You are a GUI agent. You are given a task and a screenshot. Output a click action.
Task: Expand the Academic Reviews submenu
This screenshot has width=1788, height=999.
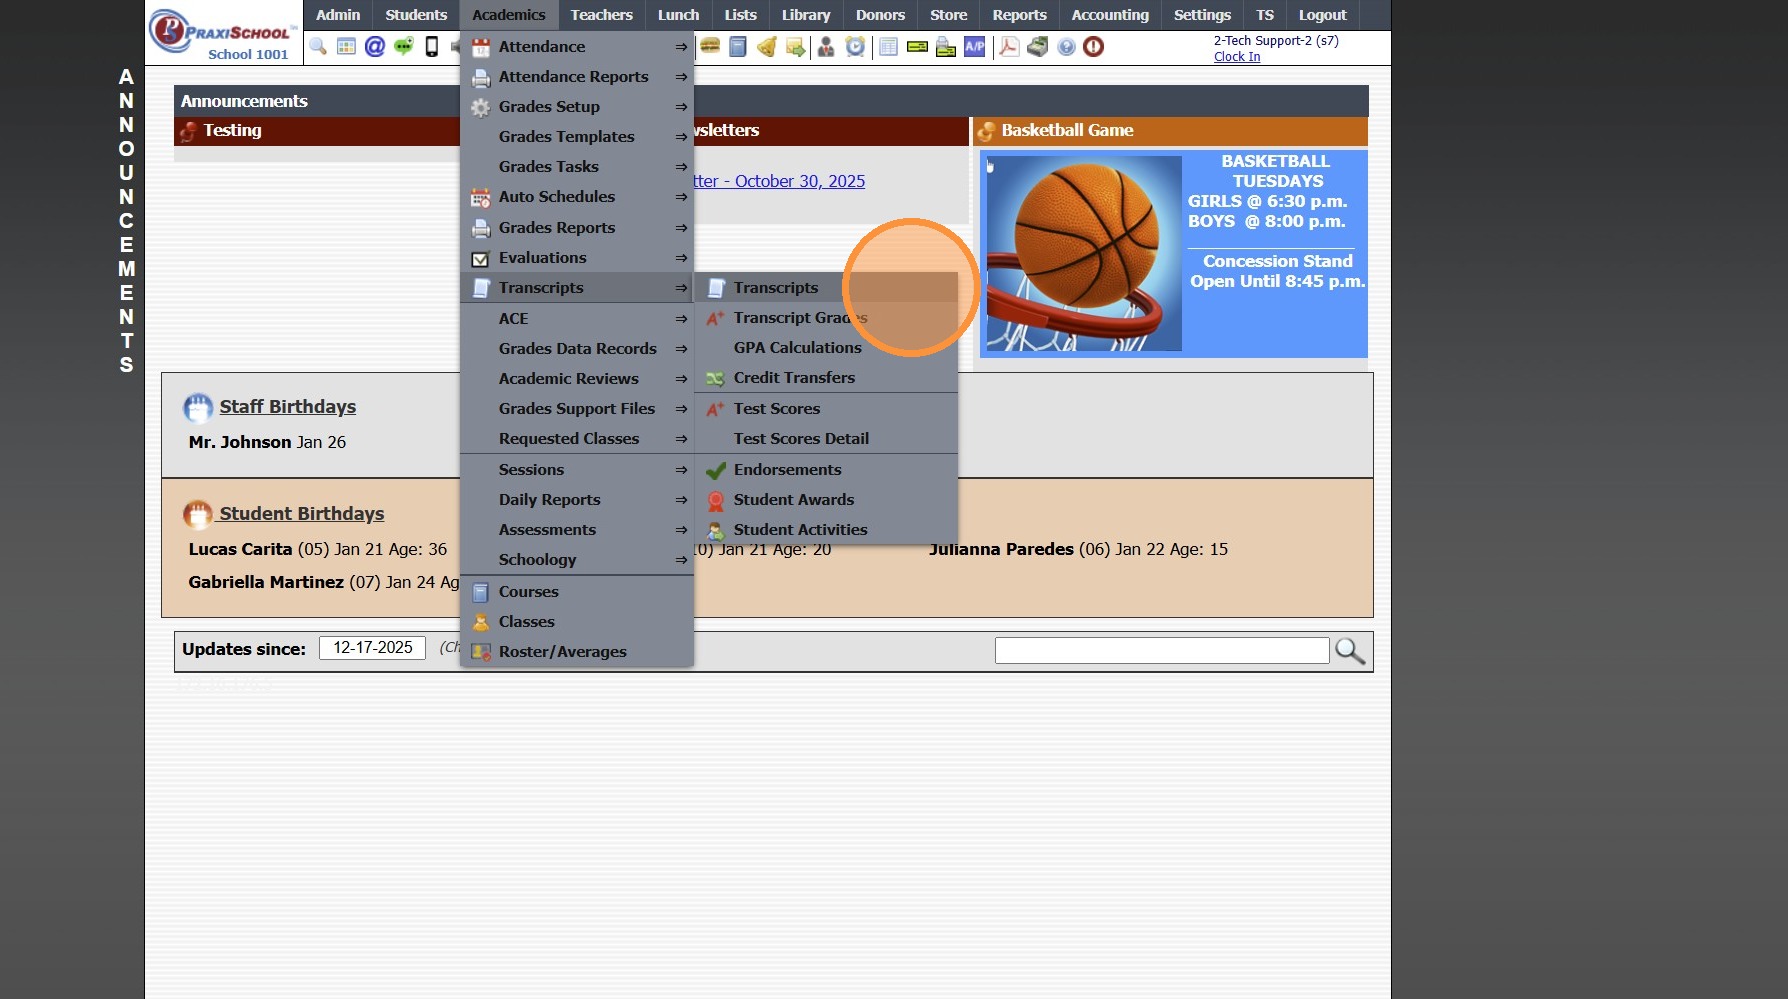click(x=577, y=379)
